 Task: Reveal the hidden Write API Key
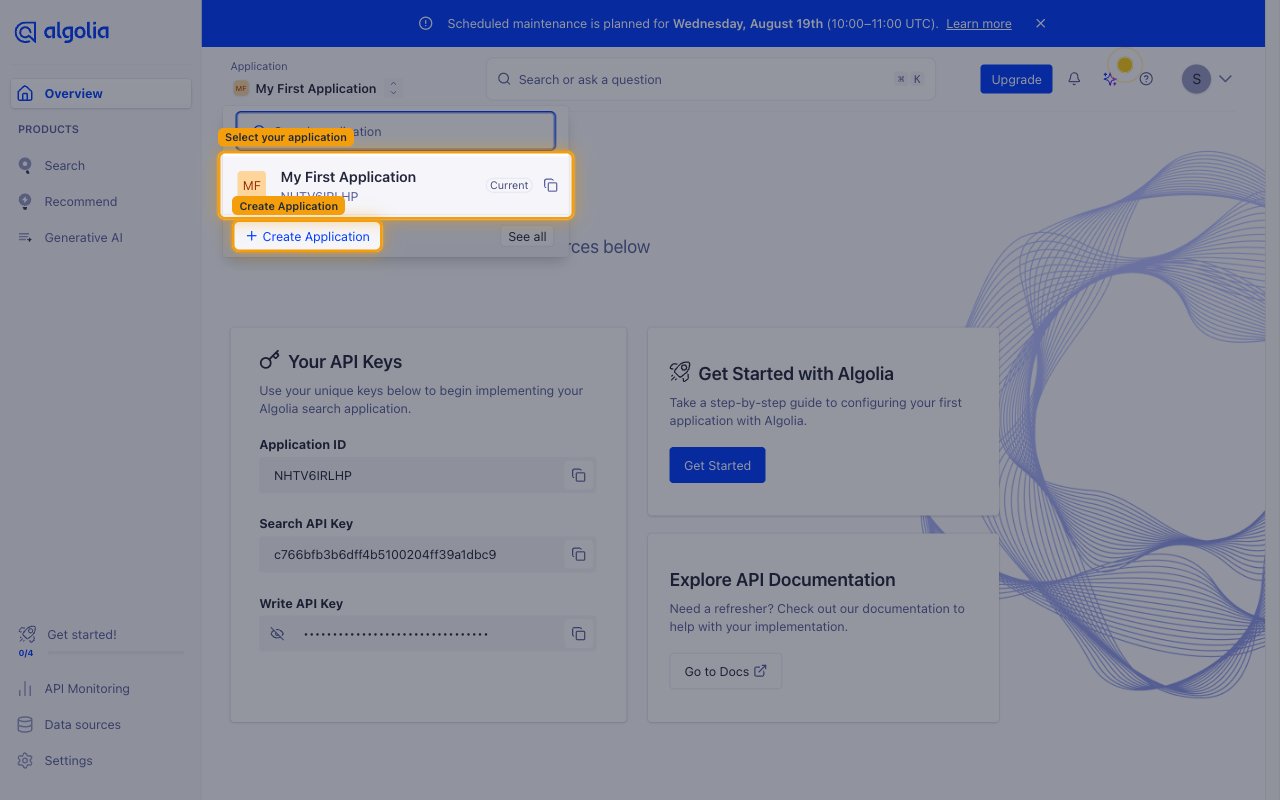(x=278, y=634)
